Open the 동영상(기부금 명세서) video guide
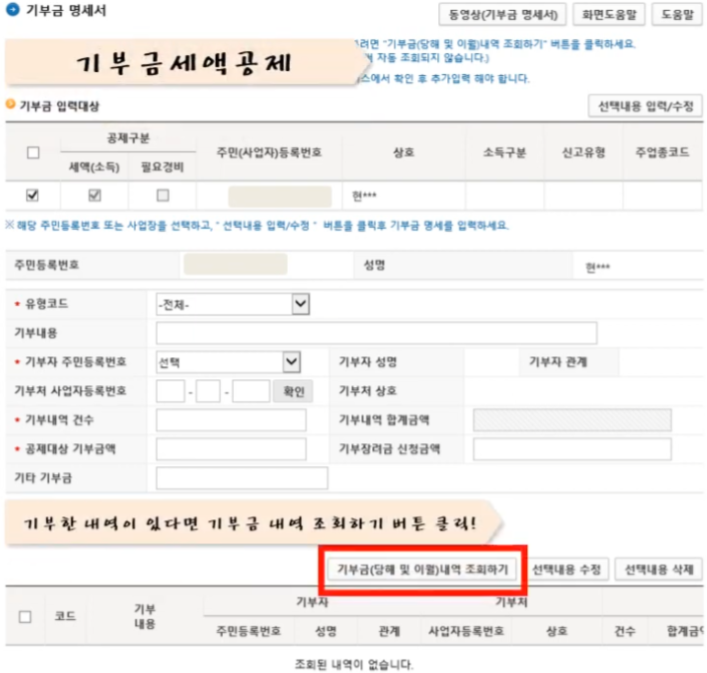 [x=503, y=15]
